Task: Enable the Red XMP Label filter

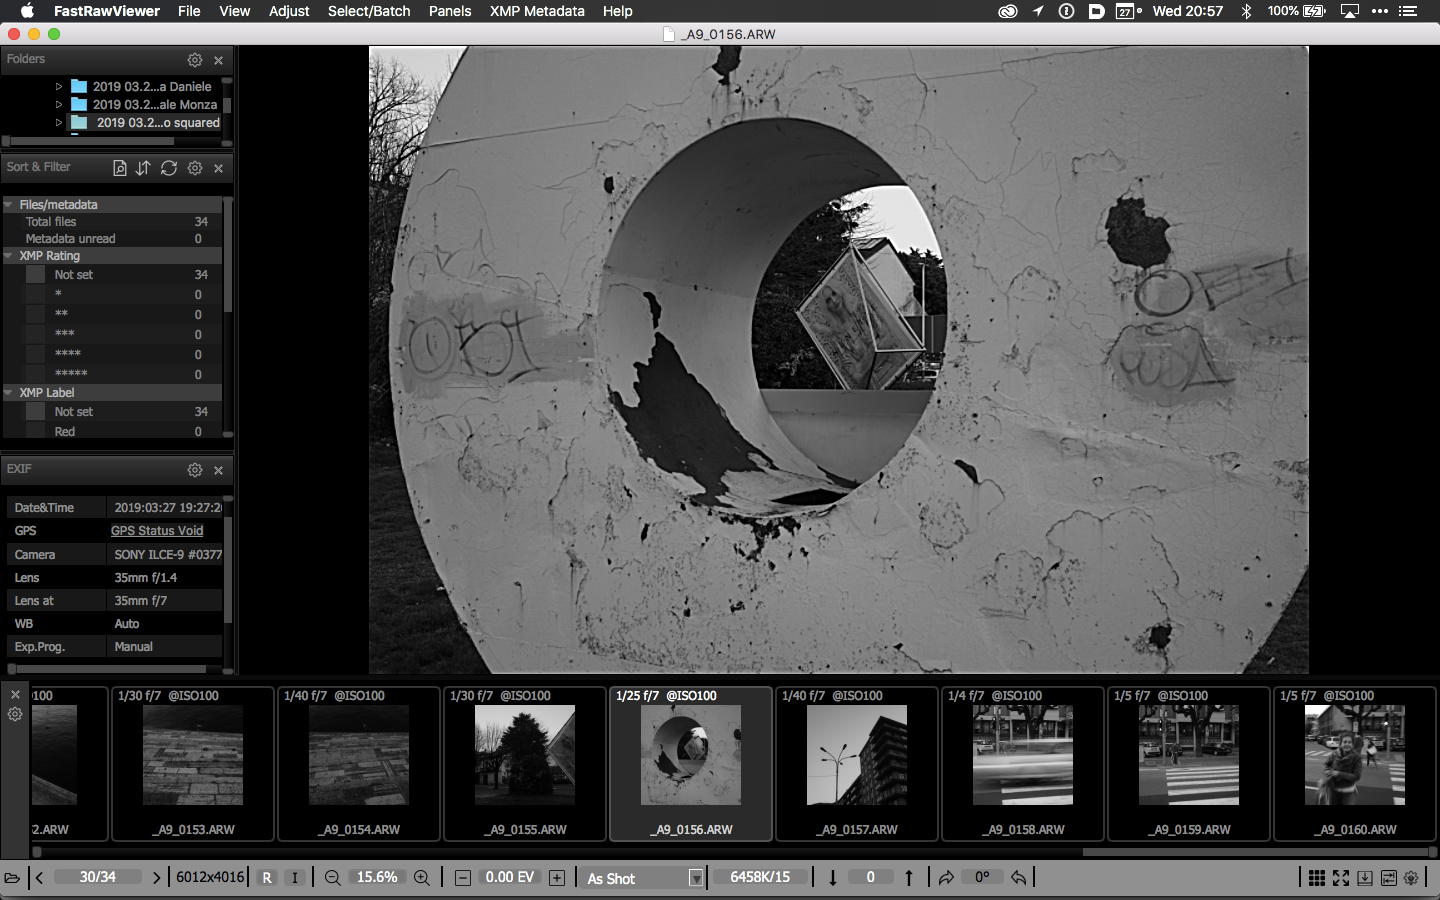Action: tap(36, 432)
